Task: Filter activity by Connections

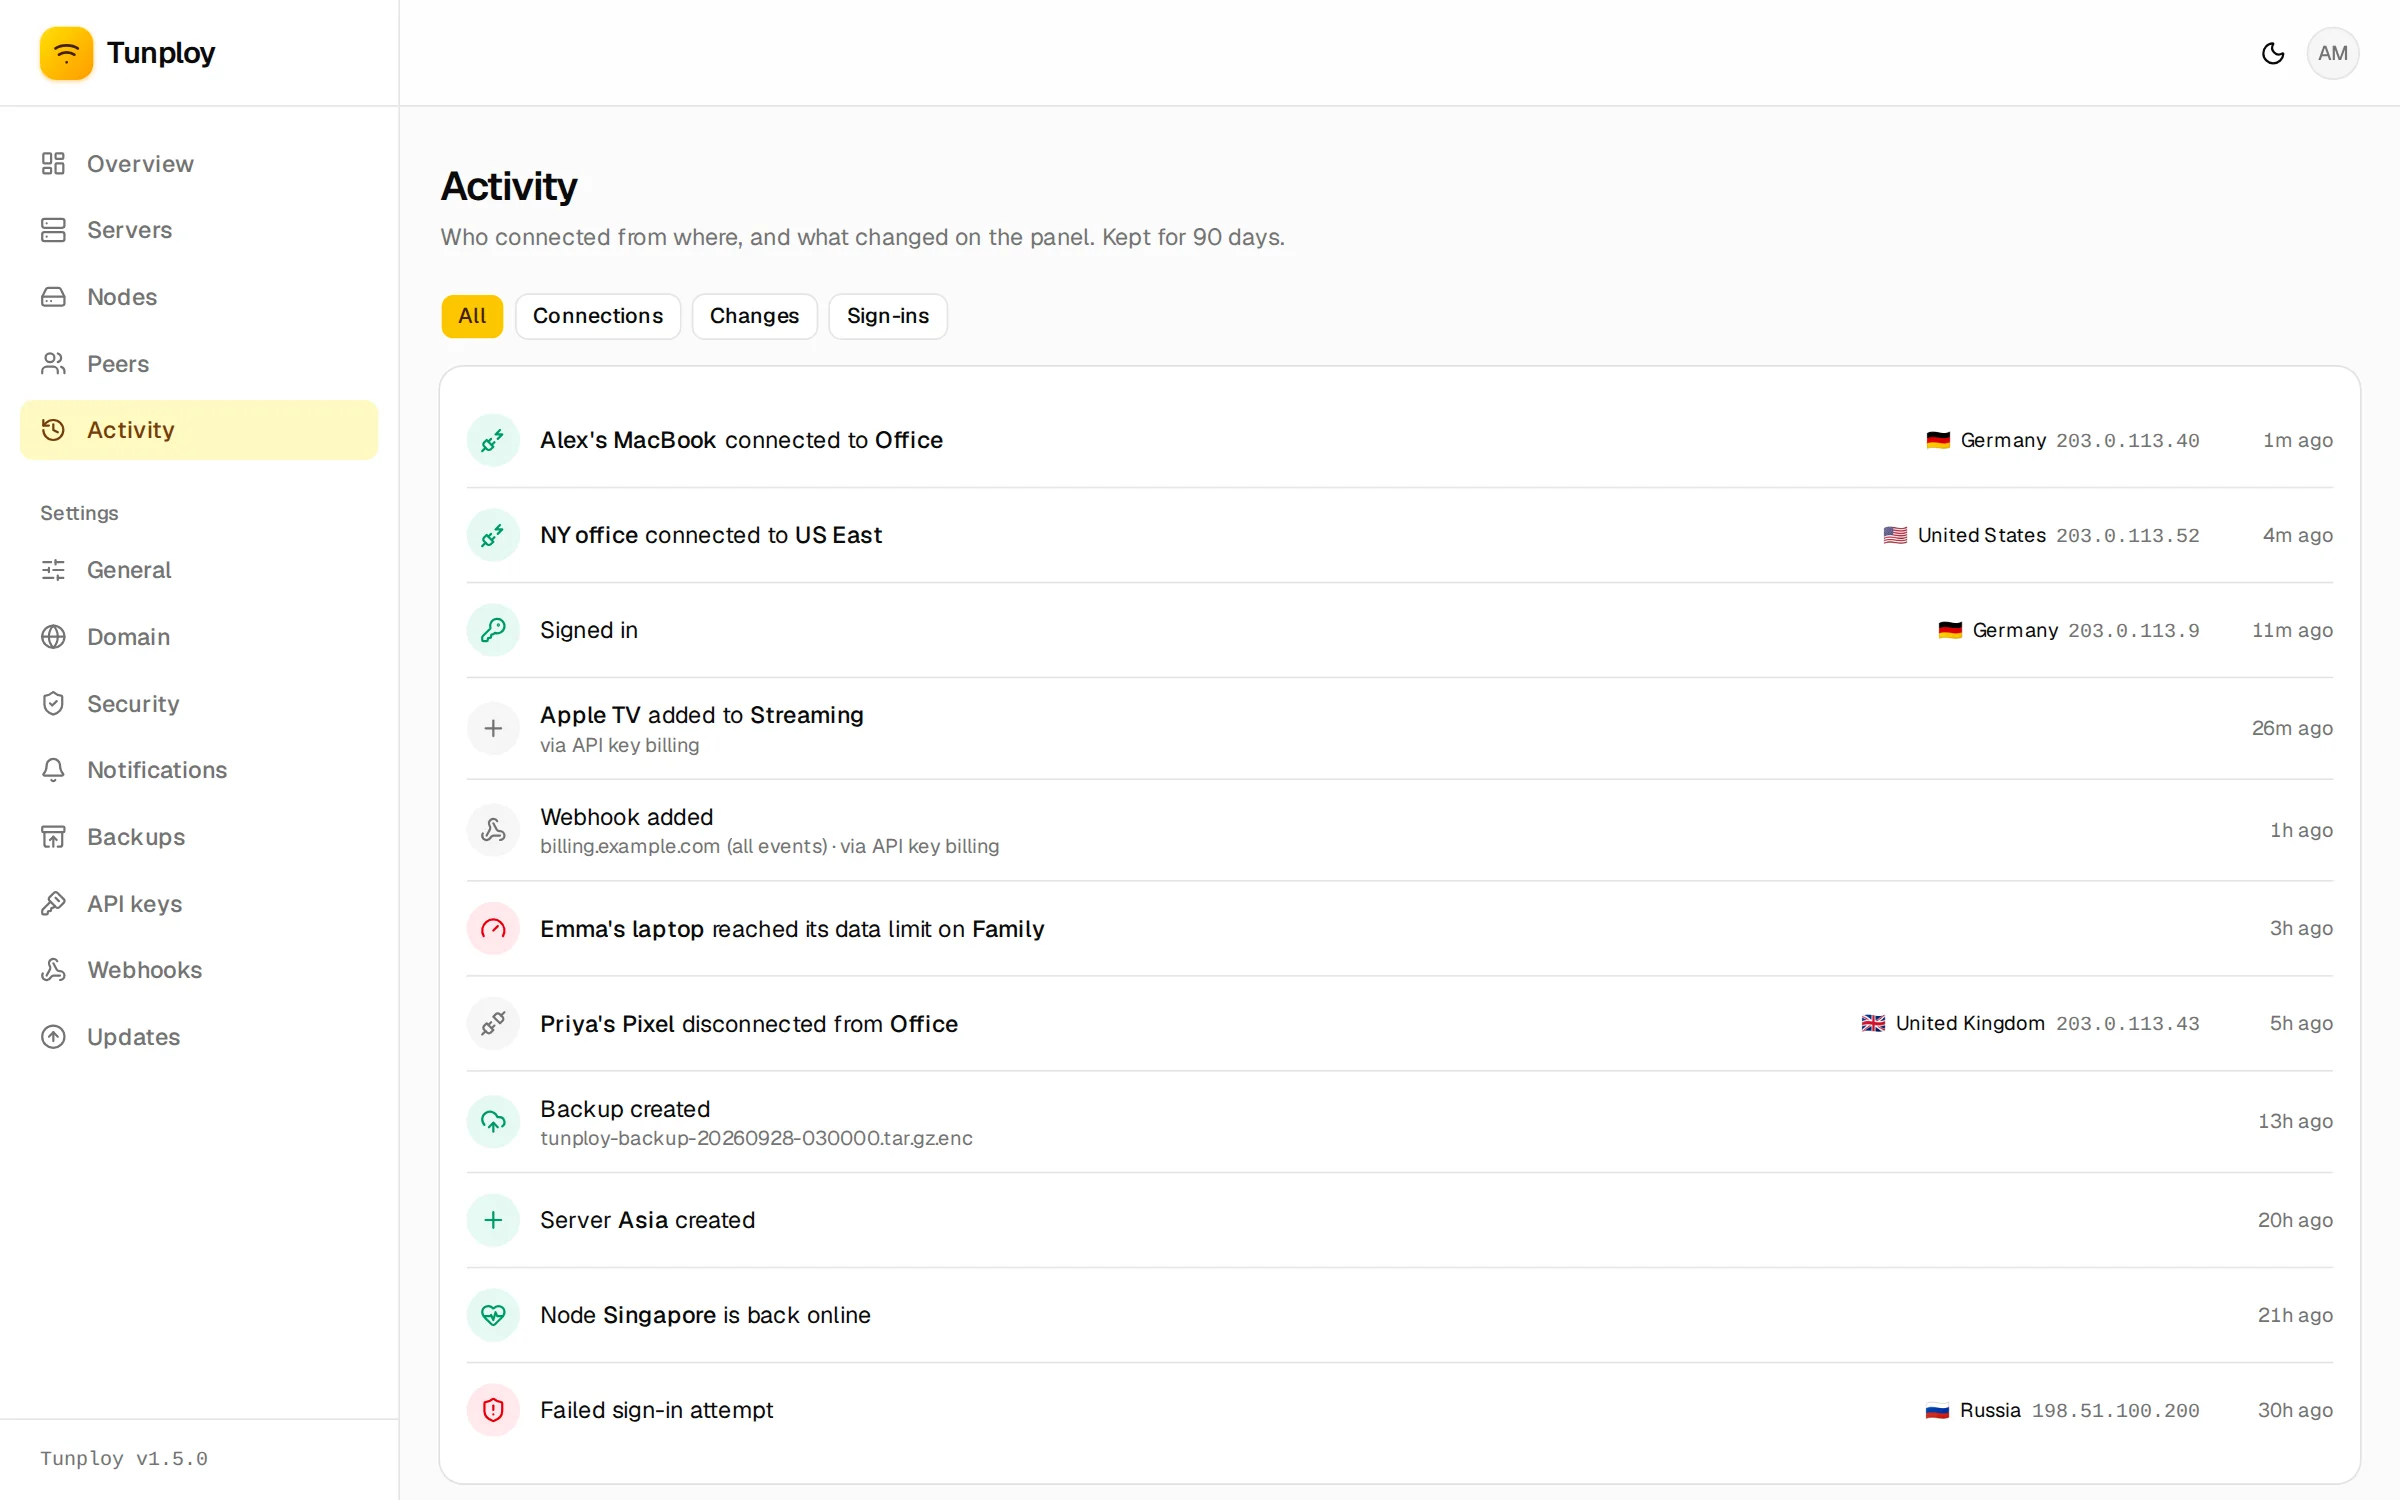Action: pos(598,316)
